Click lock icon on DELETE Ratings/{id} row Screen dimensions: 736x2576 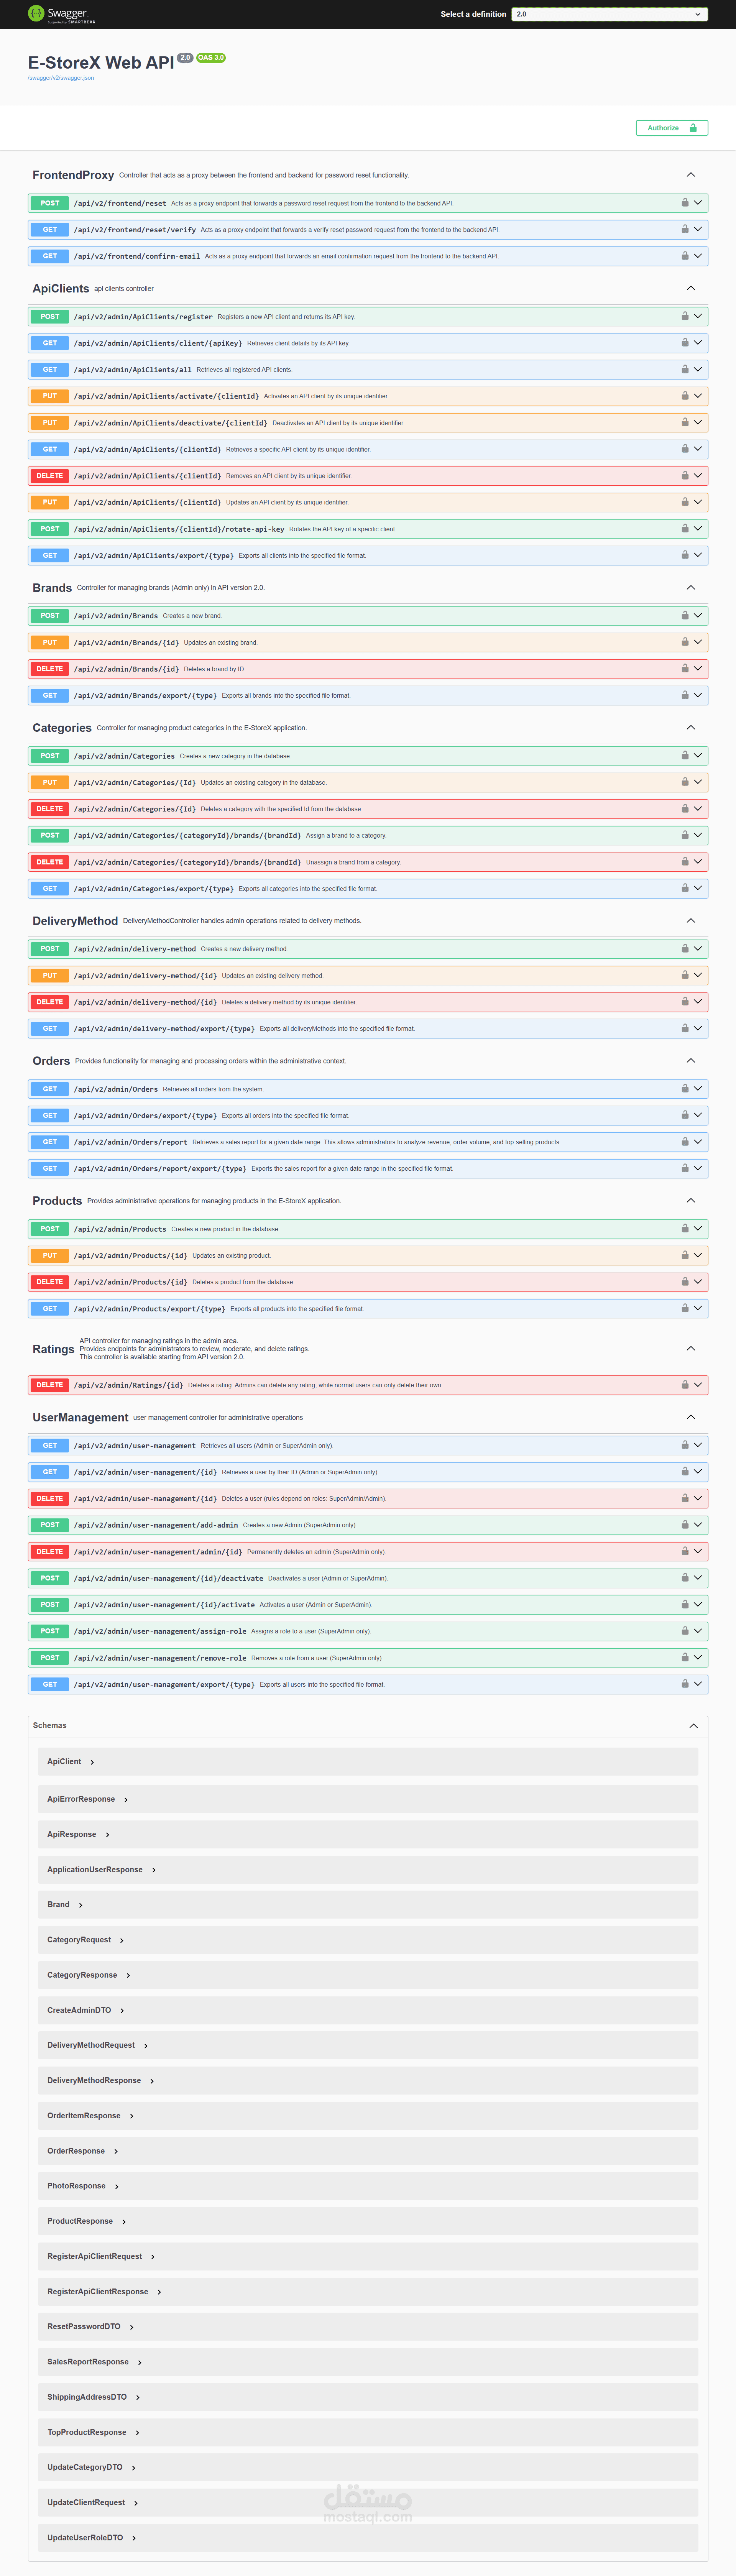click(685, 1385)
